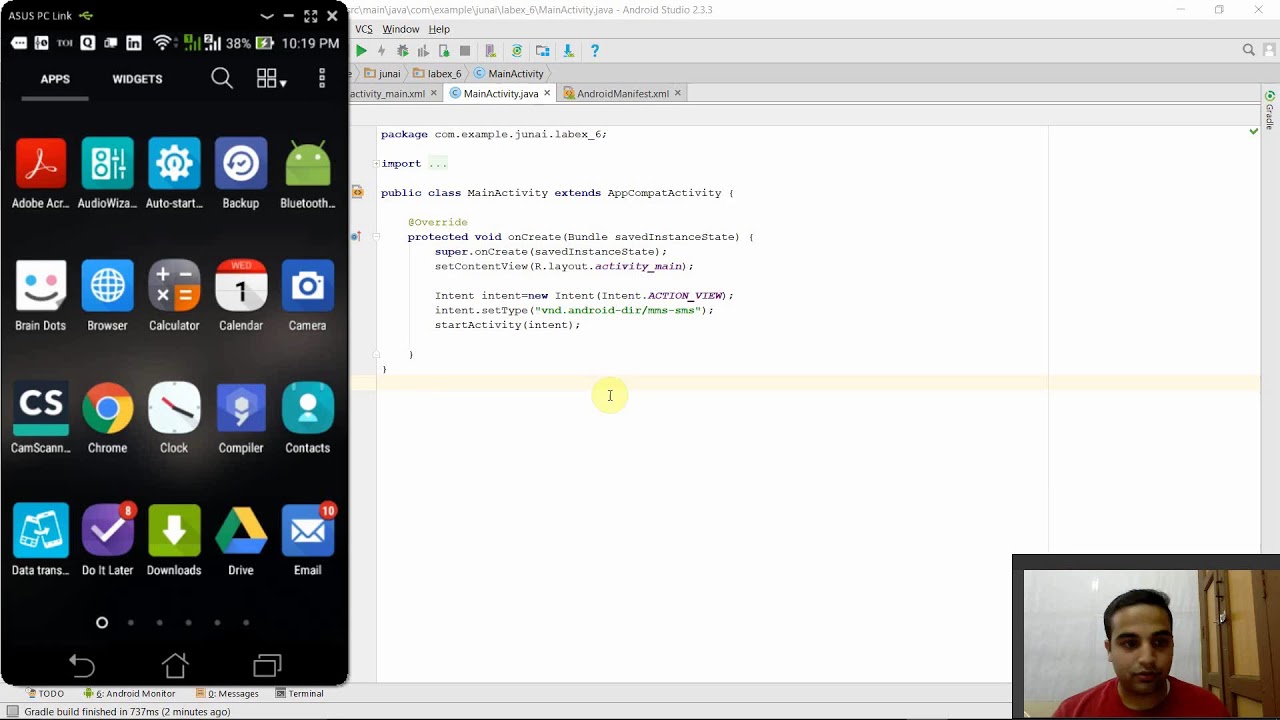This screenshot has width=1280, height=720.
Task: Open the app drawer three-dot overflow menu
Action: click(x=322, y=78)
